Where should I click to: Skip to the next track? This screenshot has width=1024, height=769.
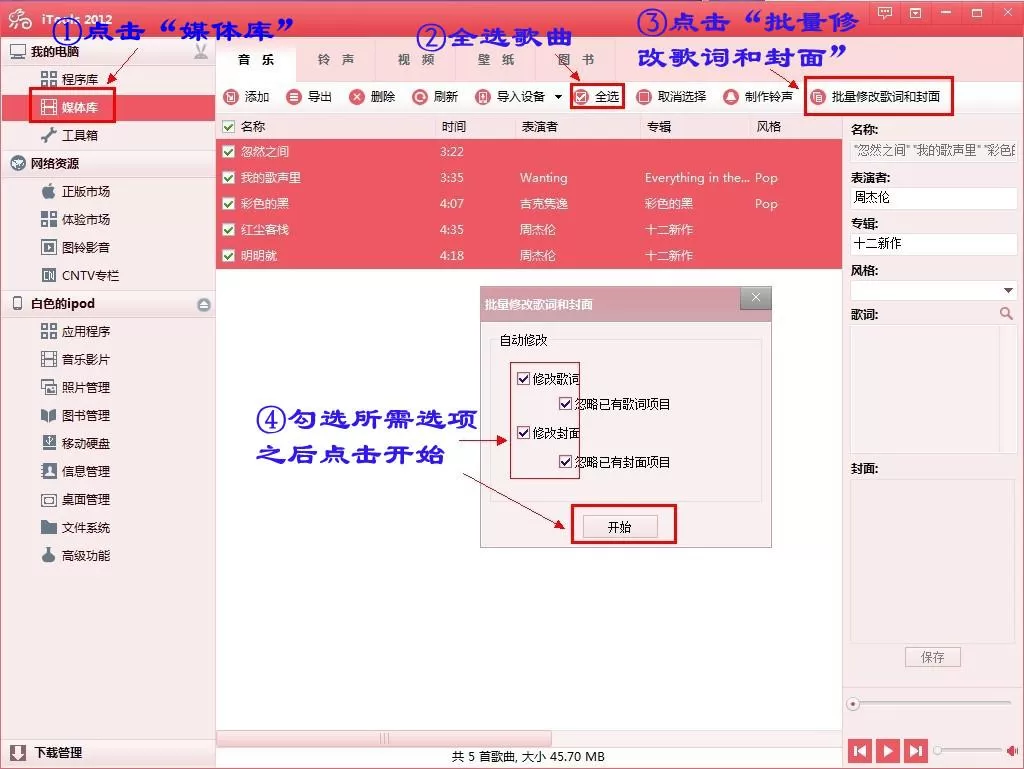point(916,751)
